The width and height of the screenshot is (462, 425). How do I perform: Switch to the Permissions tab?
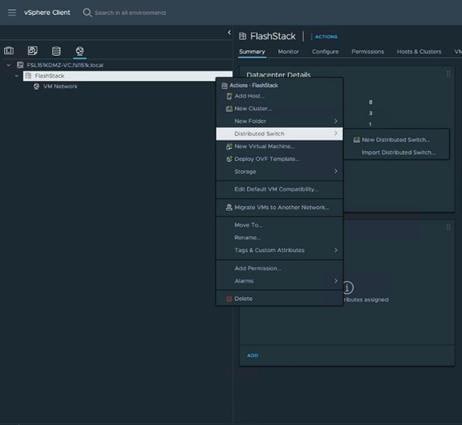[x=368, y=52]
